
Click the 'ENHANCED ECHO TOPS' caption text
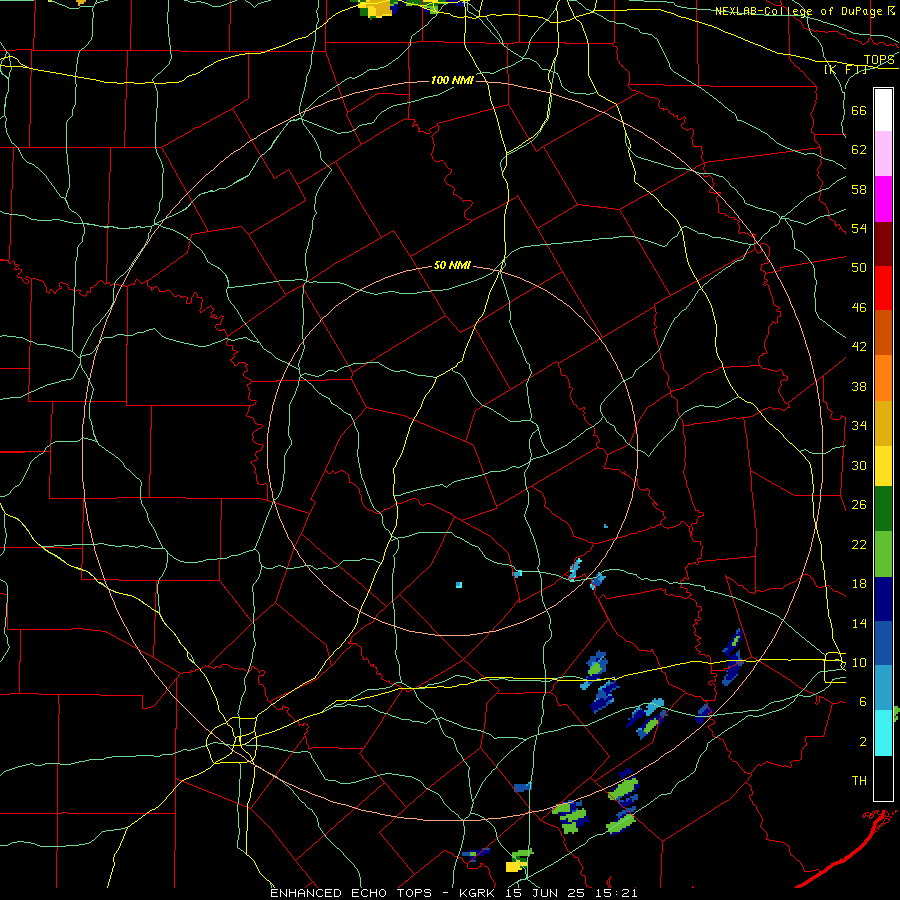click(354, 893)
